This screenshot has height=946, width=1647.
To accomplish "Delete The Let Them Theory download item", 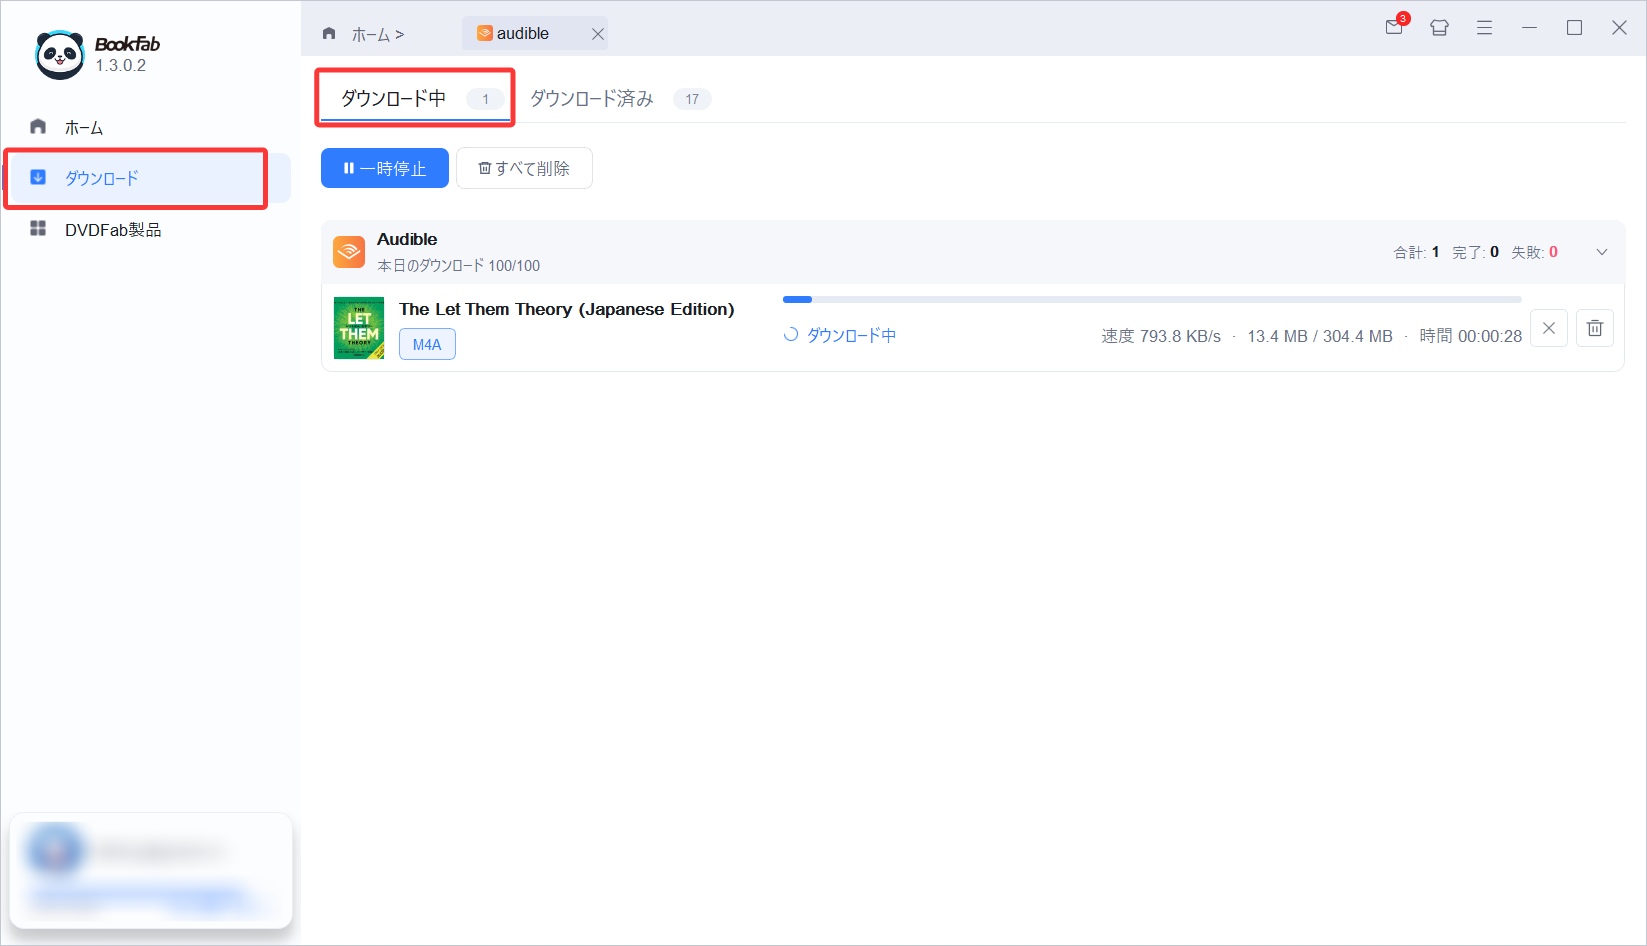I will 1595,328.
